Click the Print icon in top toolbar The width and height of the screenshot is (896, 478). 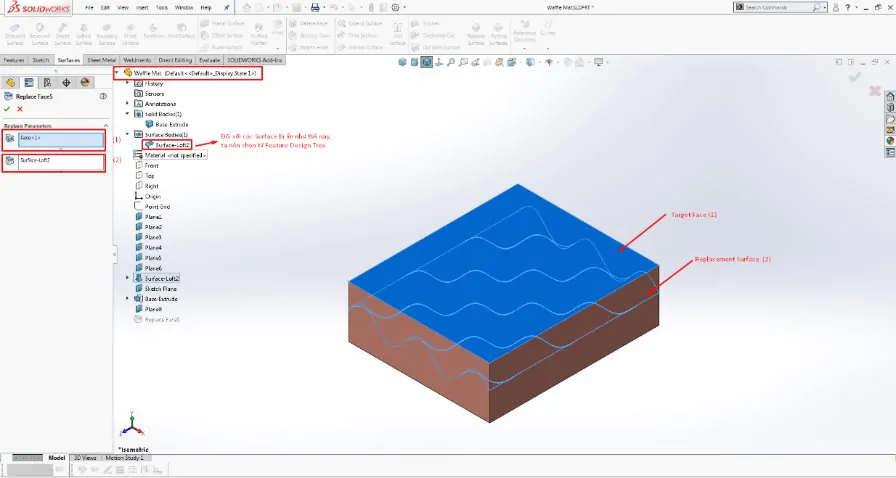[315, 7]
